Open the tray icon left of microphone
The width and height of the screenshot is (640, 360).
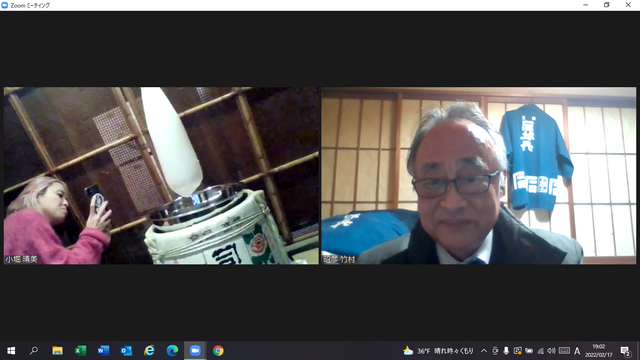pos(495,351)
